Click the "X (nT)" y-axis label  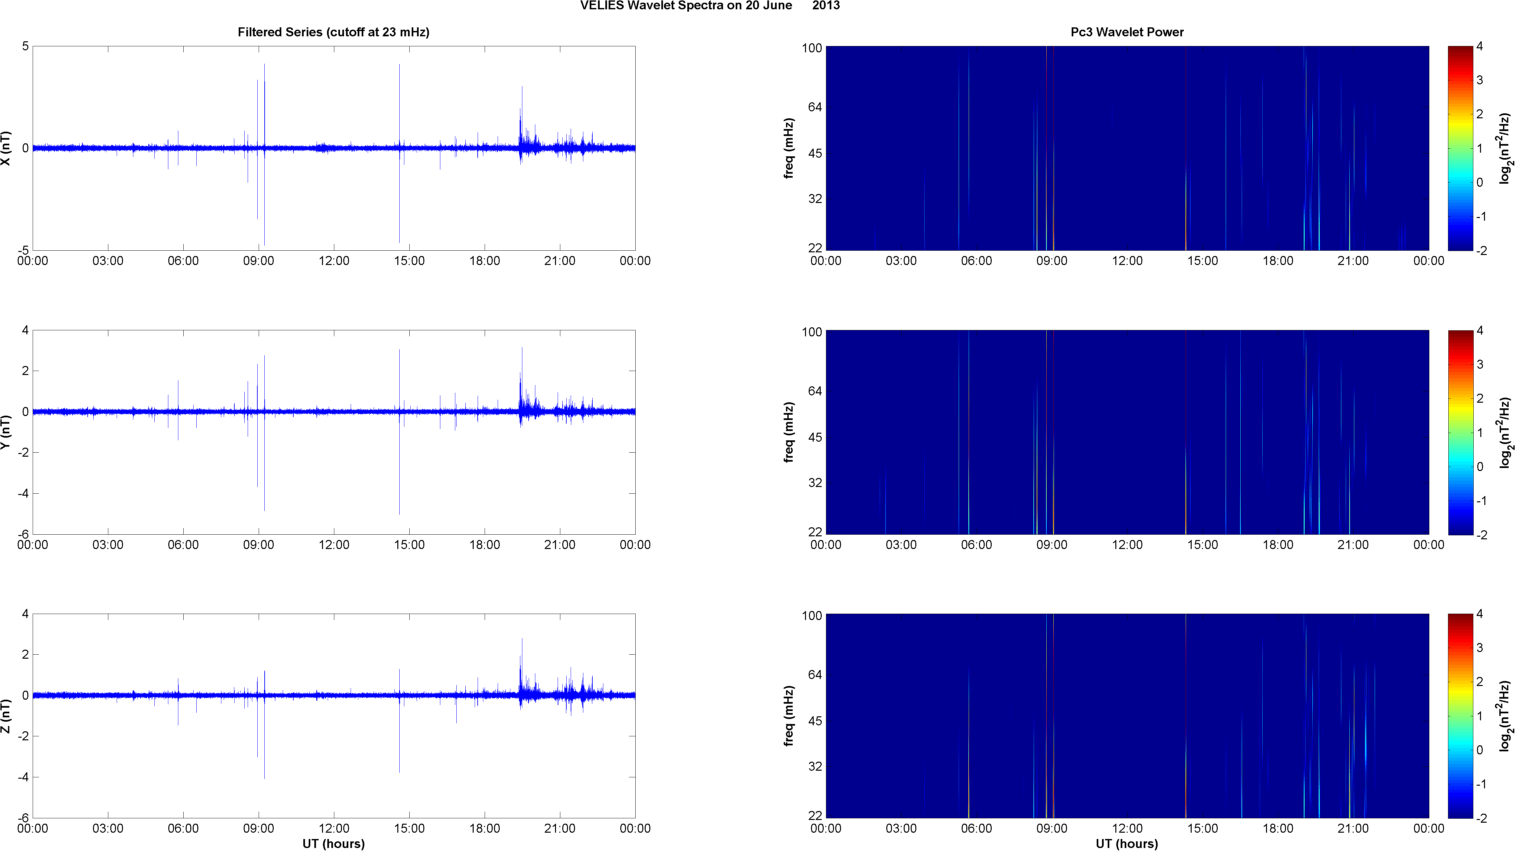coord(7,148)
